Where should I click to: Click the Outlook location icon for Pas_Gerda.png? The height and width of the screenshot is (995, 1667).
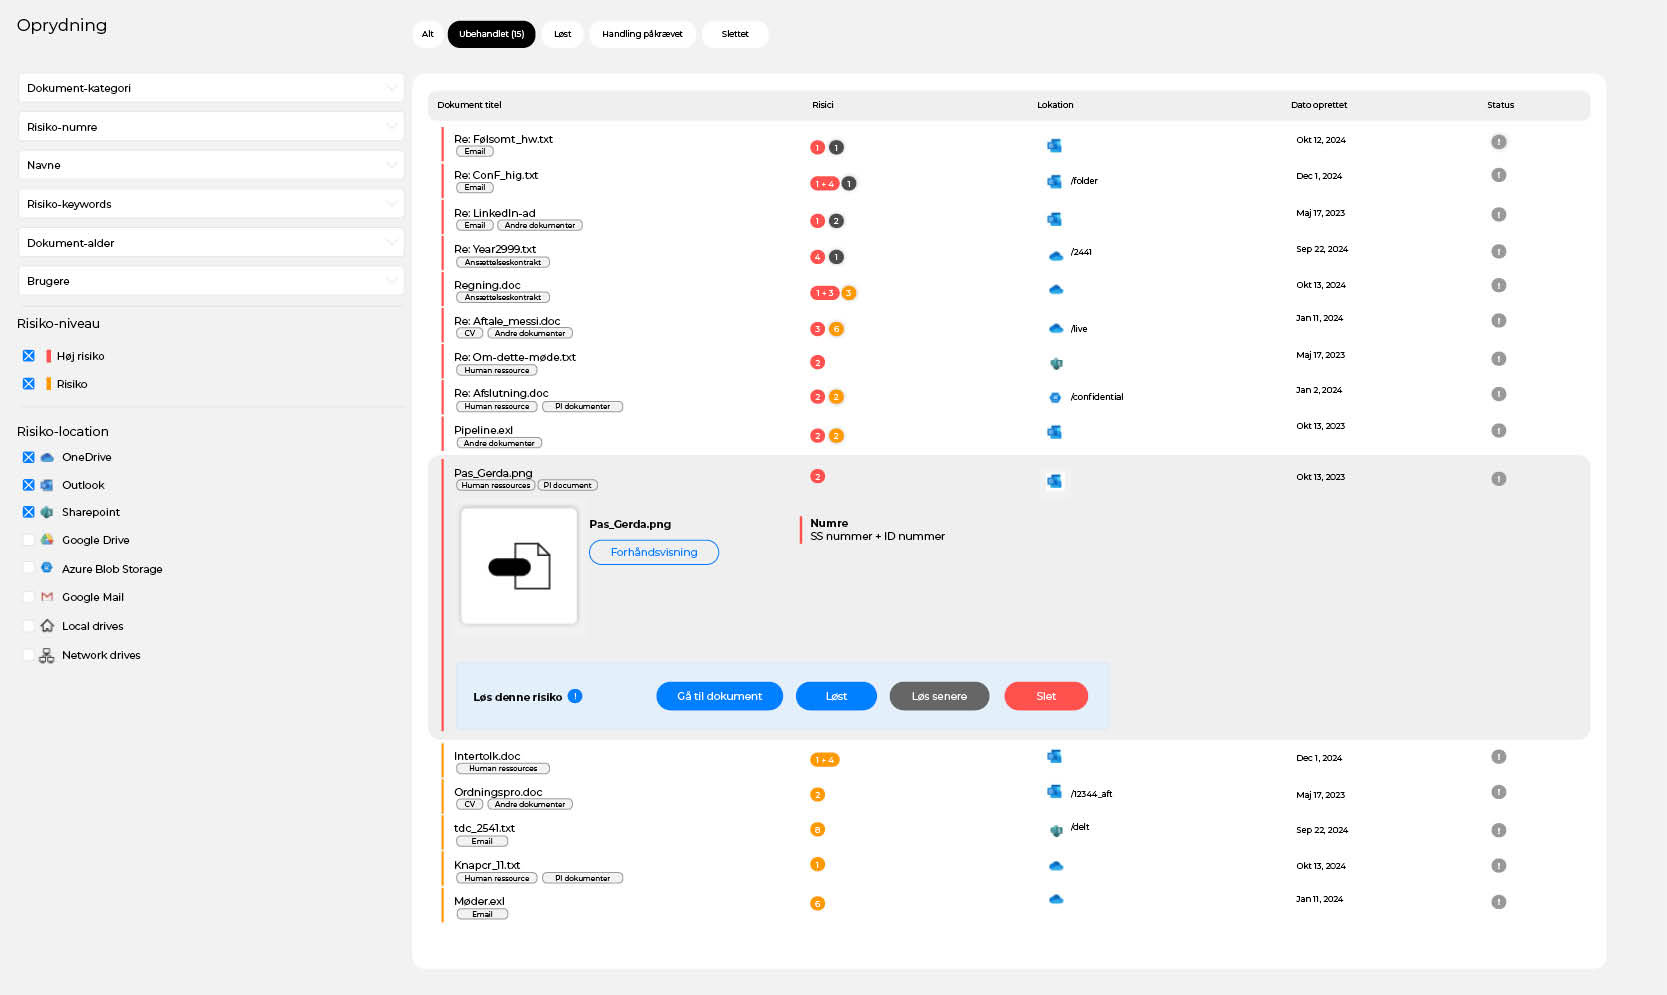point(1054,481)
